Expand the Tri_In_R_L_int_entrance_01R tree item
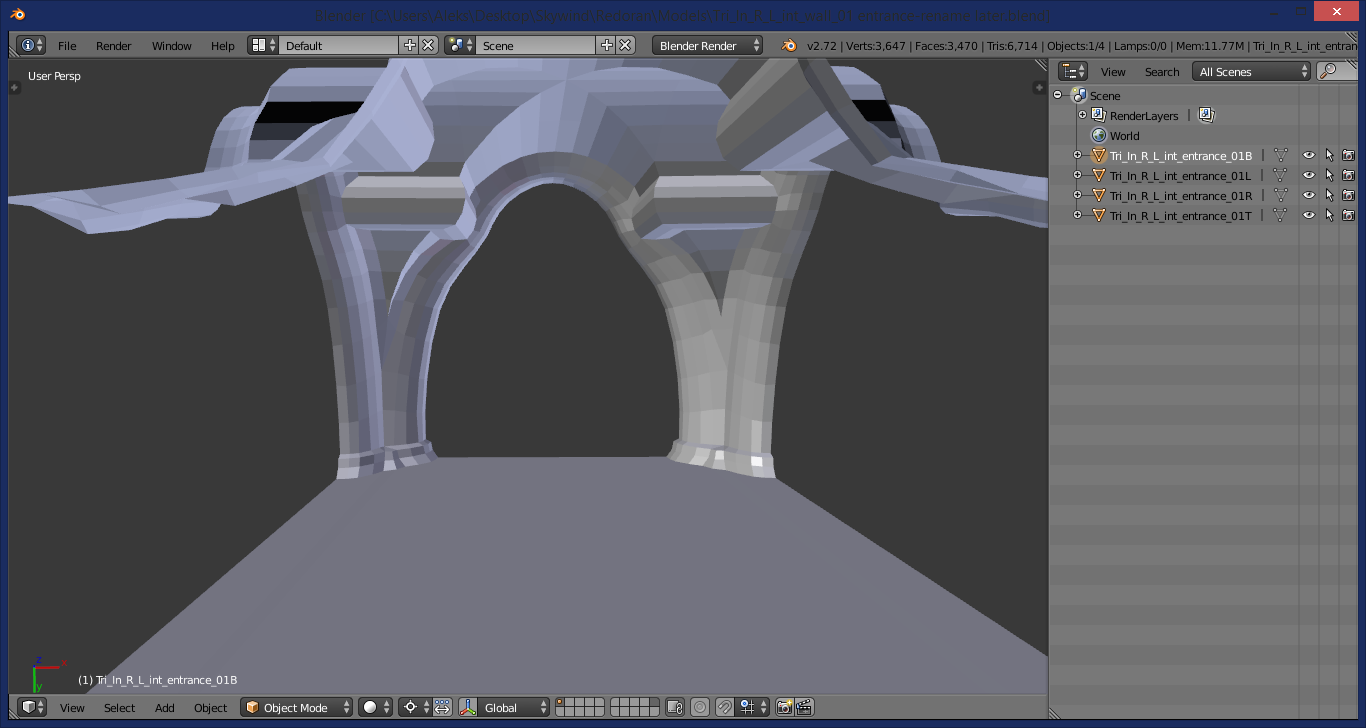Image resolution: width=1366 pixels, height=728 pixels. [x=1077, y=195]
